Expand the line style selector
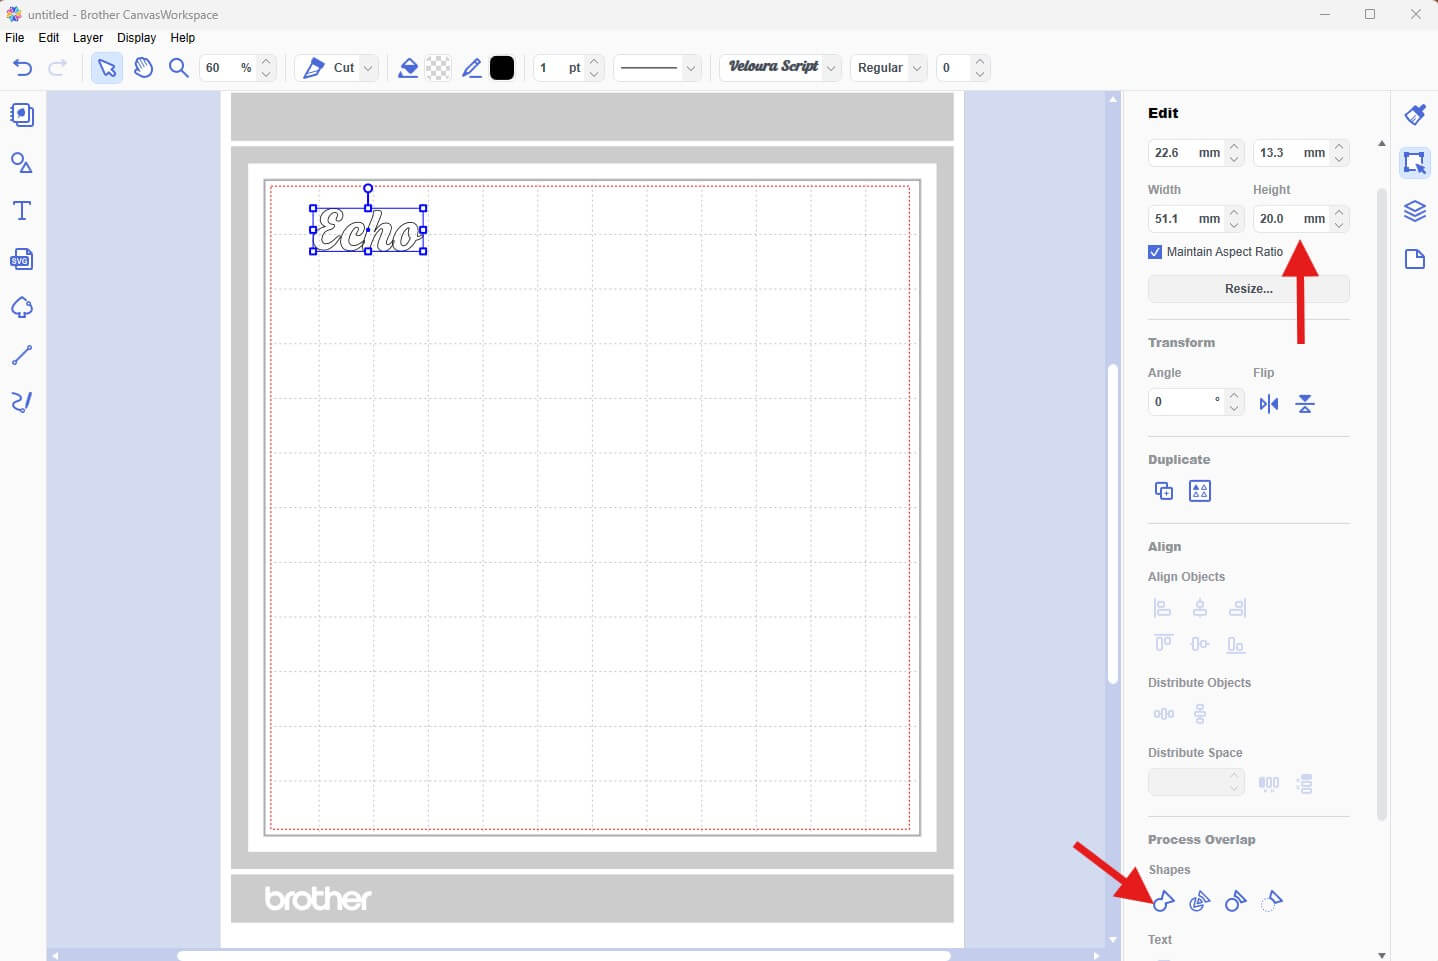Image resolution: width=1438 pixels, height=961 pixels. click(x=691, y=68)
